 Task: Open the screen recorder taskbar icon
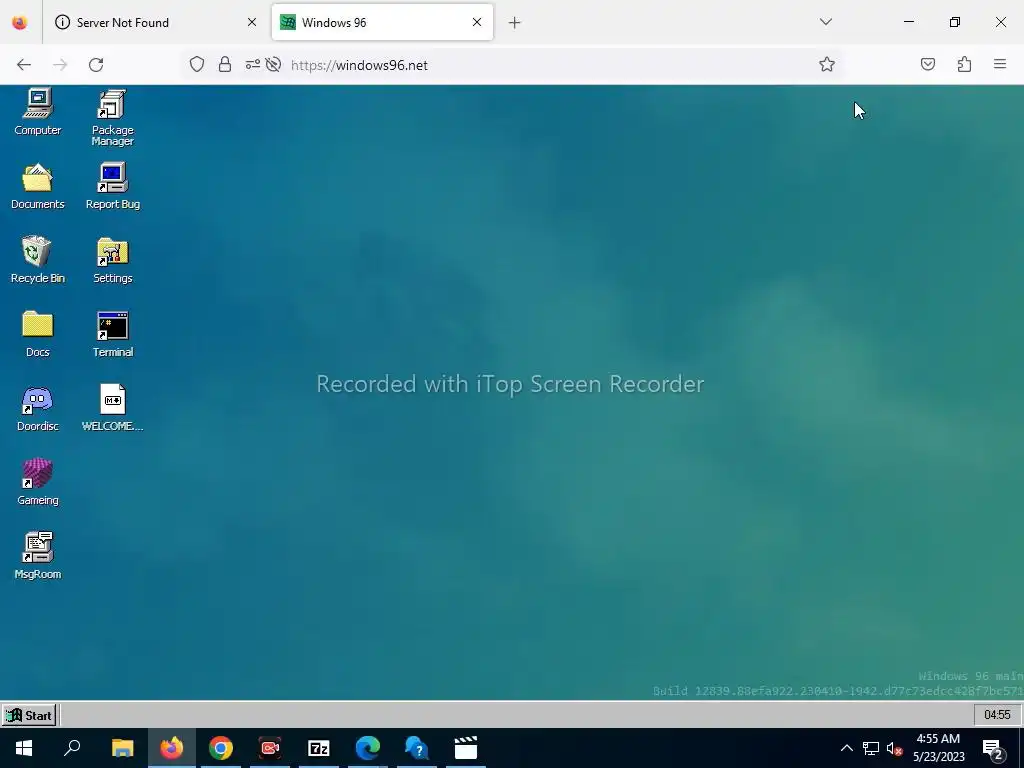(270, 748)
